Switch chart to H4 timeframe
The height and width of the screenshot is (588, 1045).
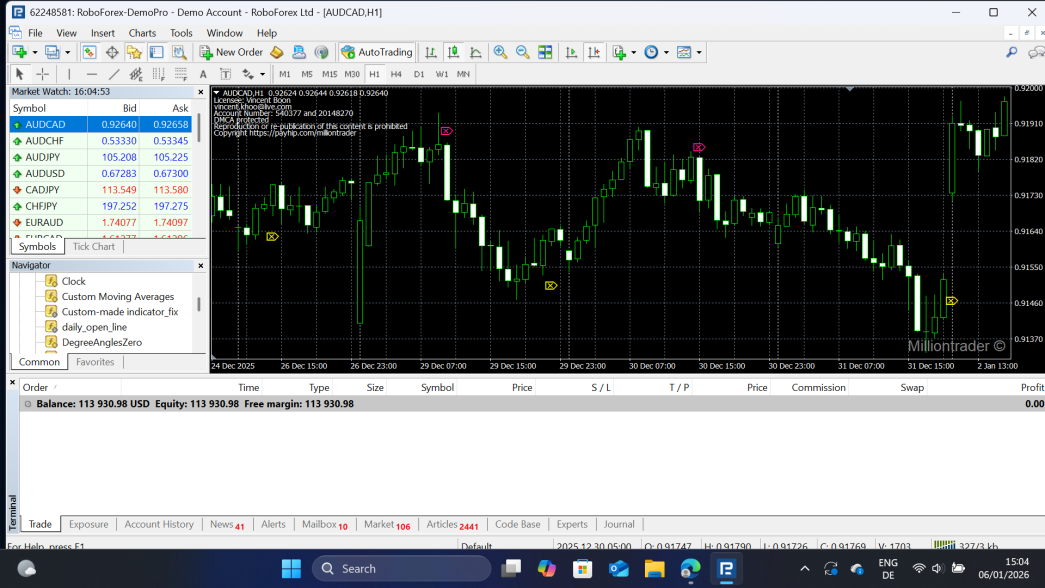[x=396, y=74]
